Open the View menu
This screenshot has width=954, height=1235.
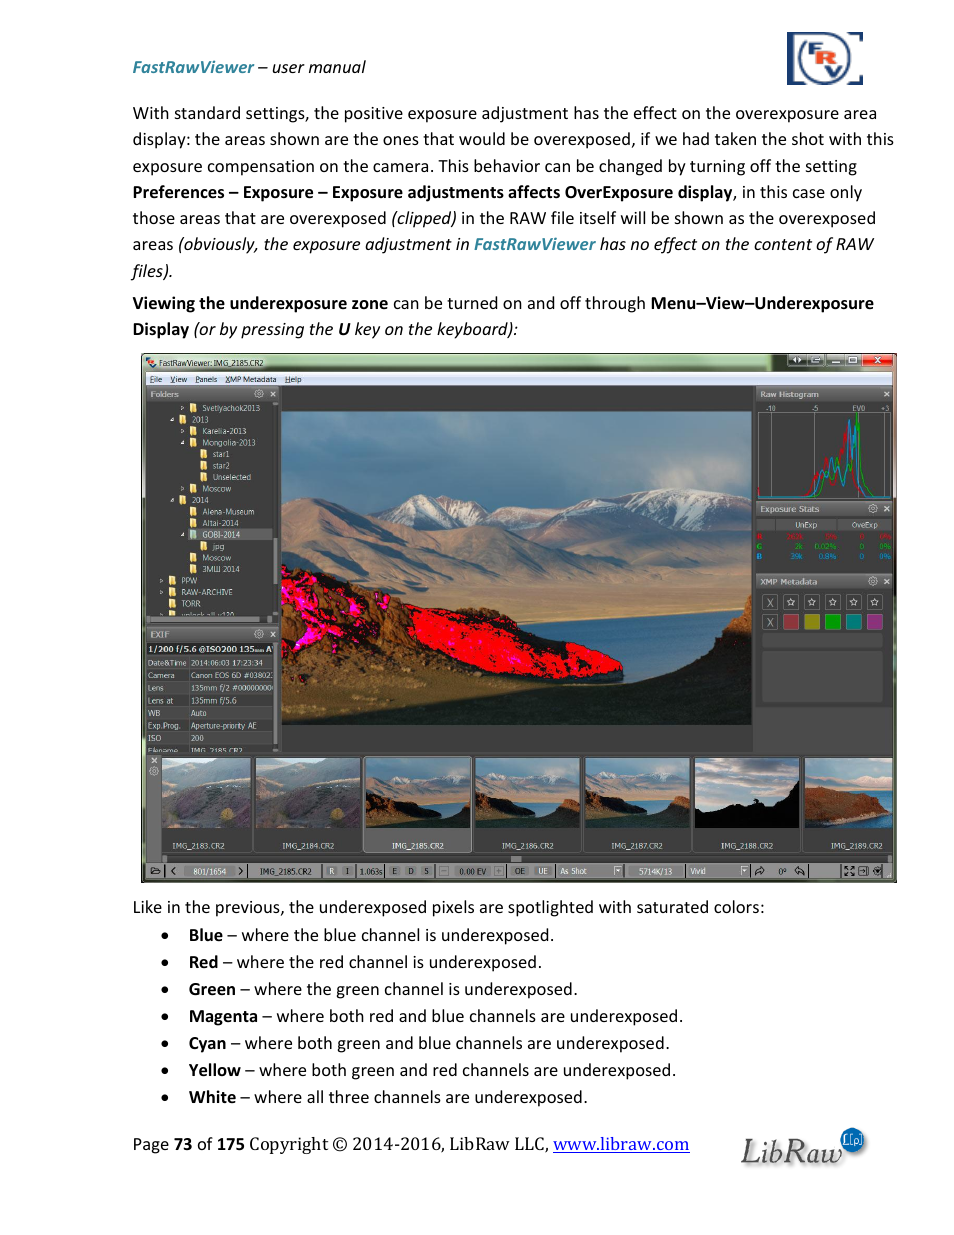(x=179, y=379)
